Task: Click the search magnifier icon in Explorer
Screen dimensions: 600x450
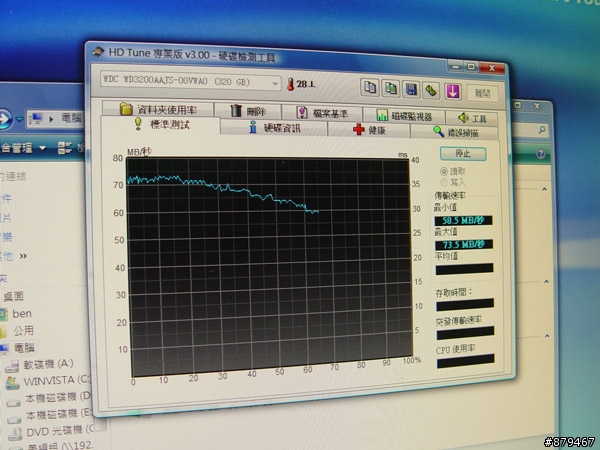Action: (x=541, y=130)
